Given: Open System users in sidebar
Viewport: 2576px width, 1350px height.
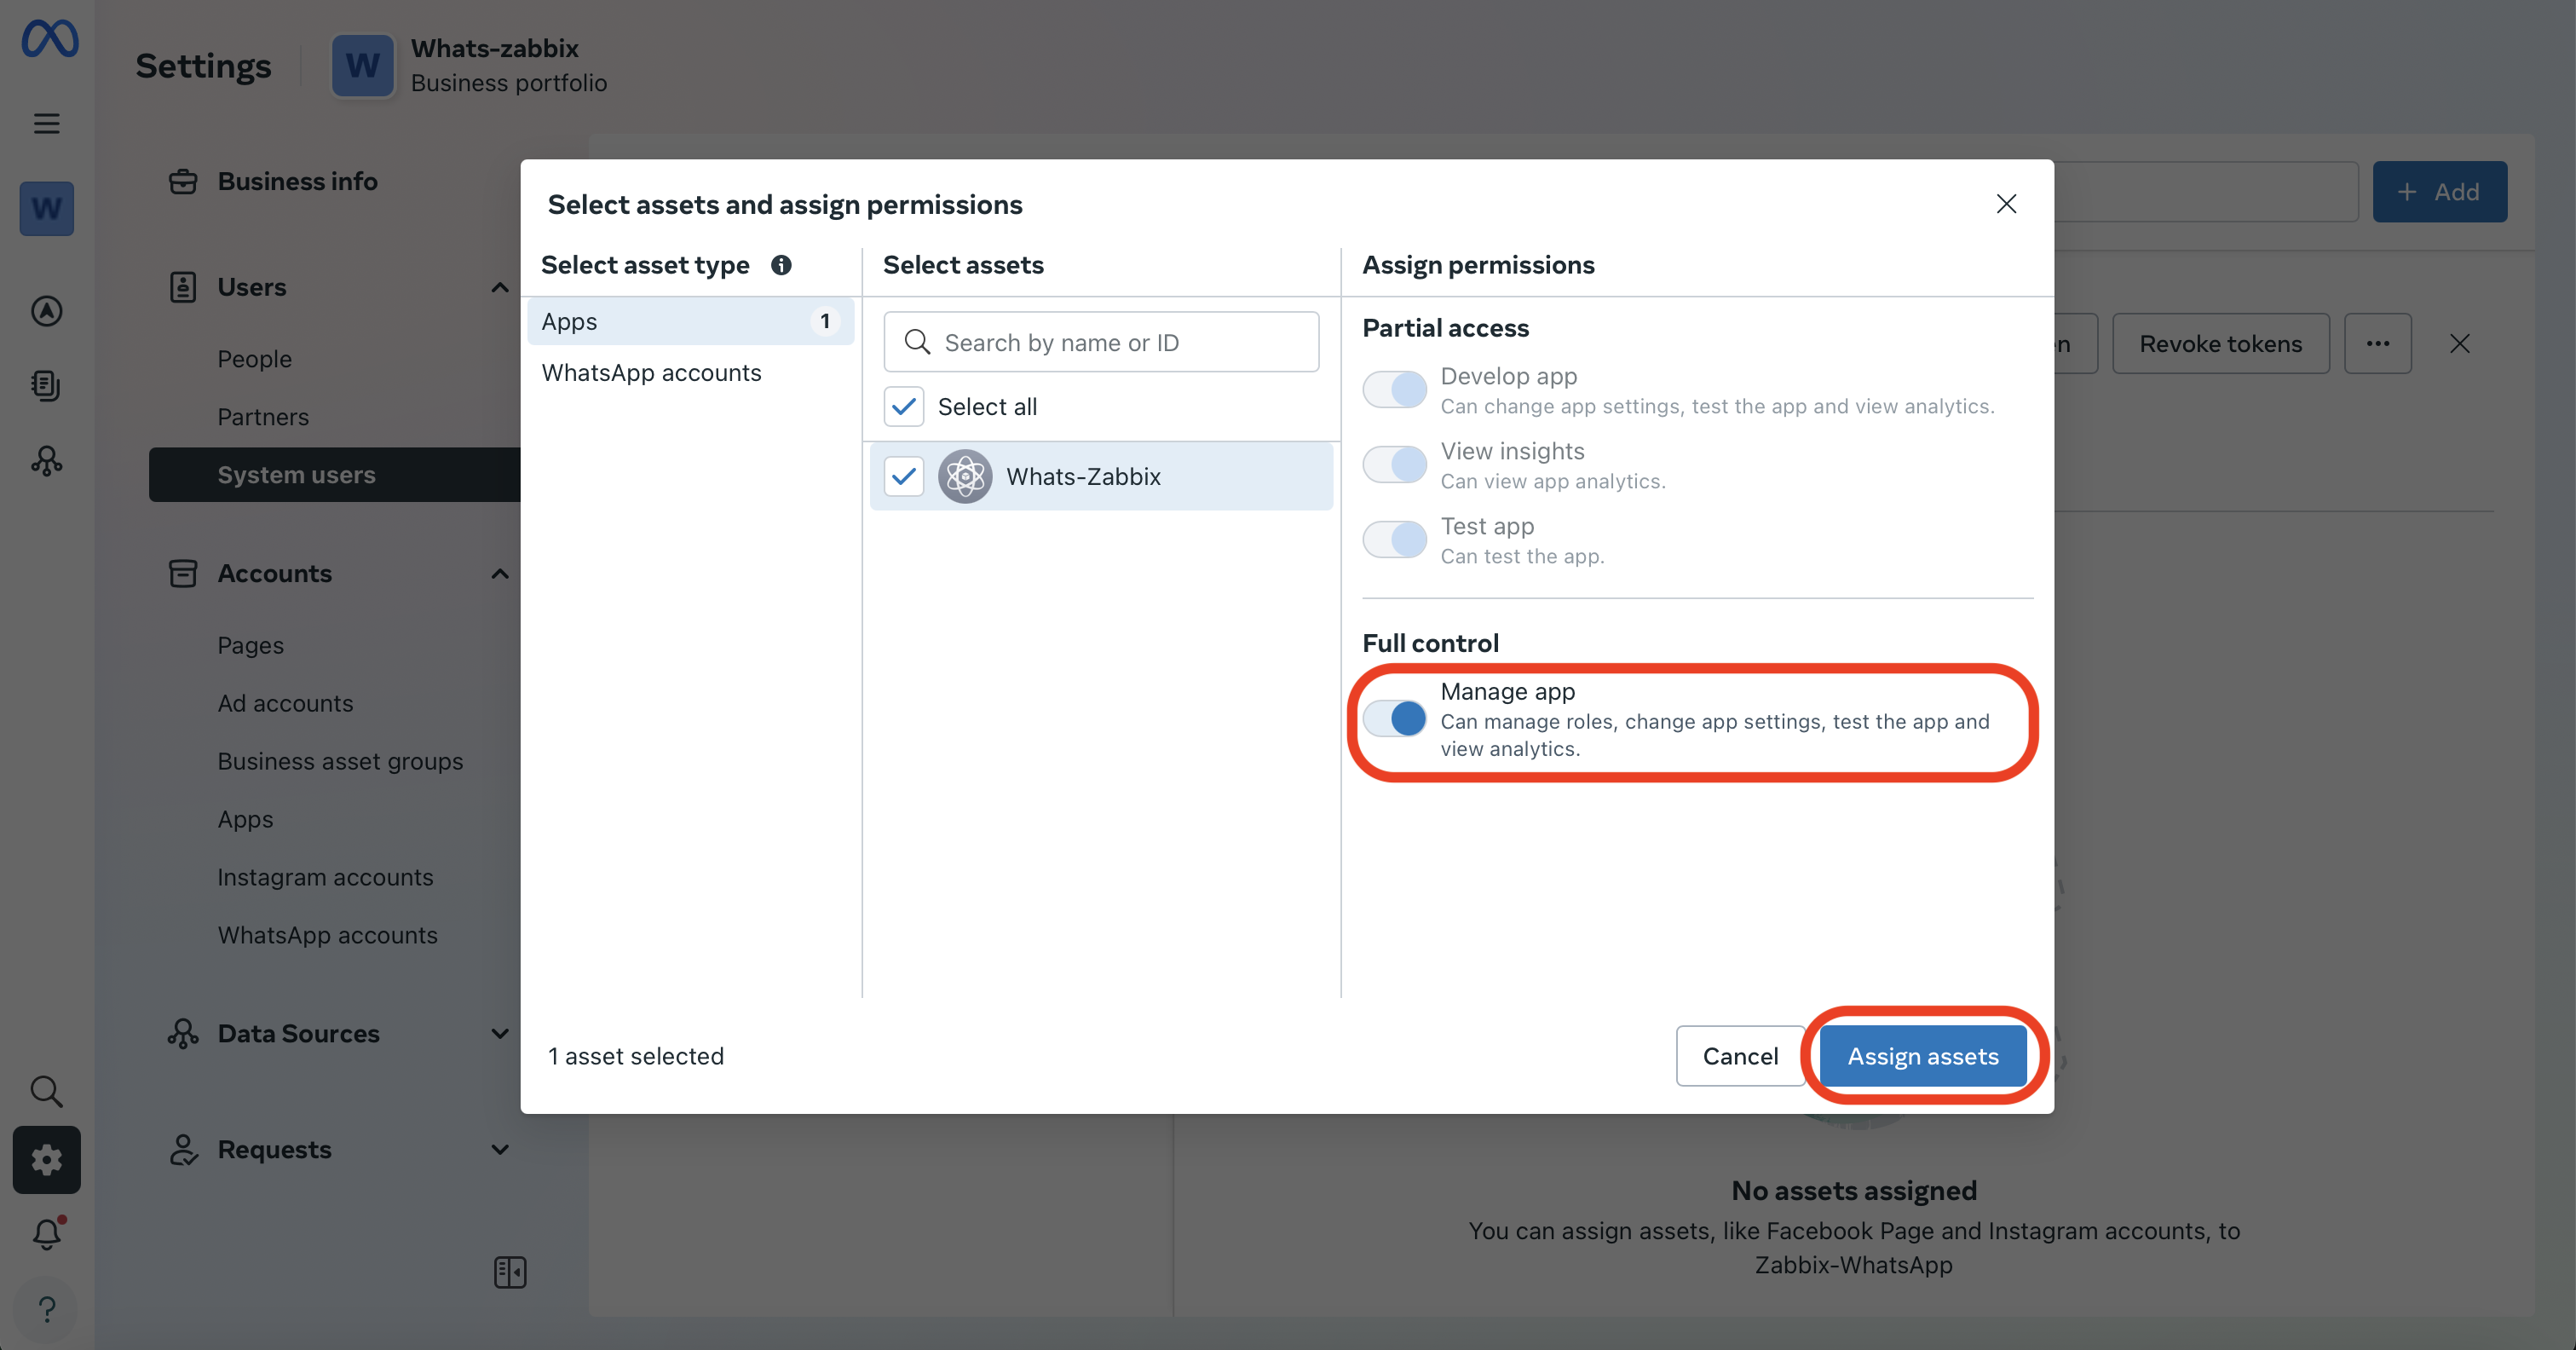Looking at the screenshot, I should [x=335, y=475].
